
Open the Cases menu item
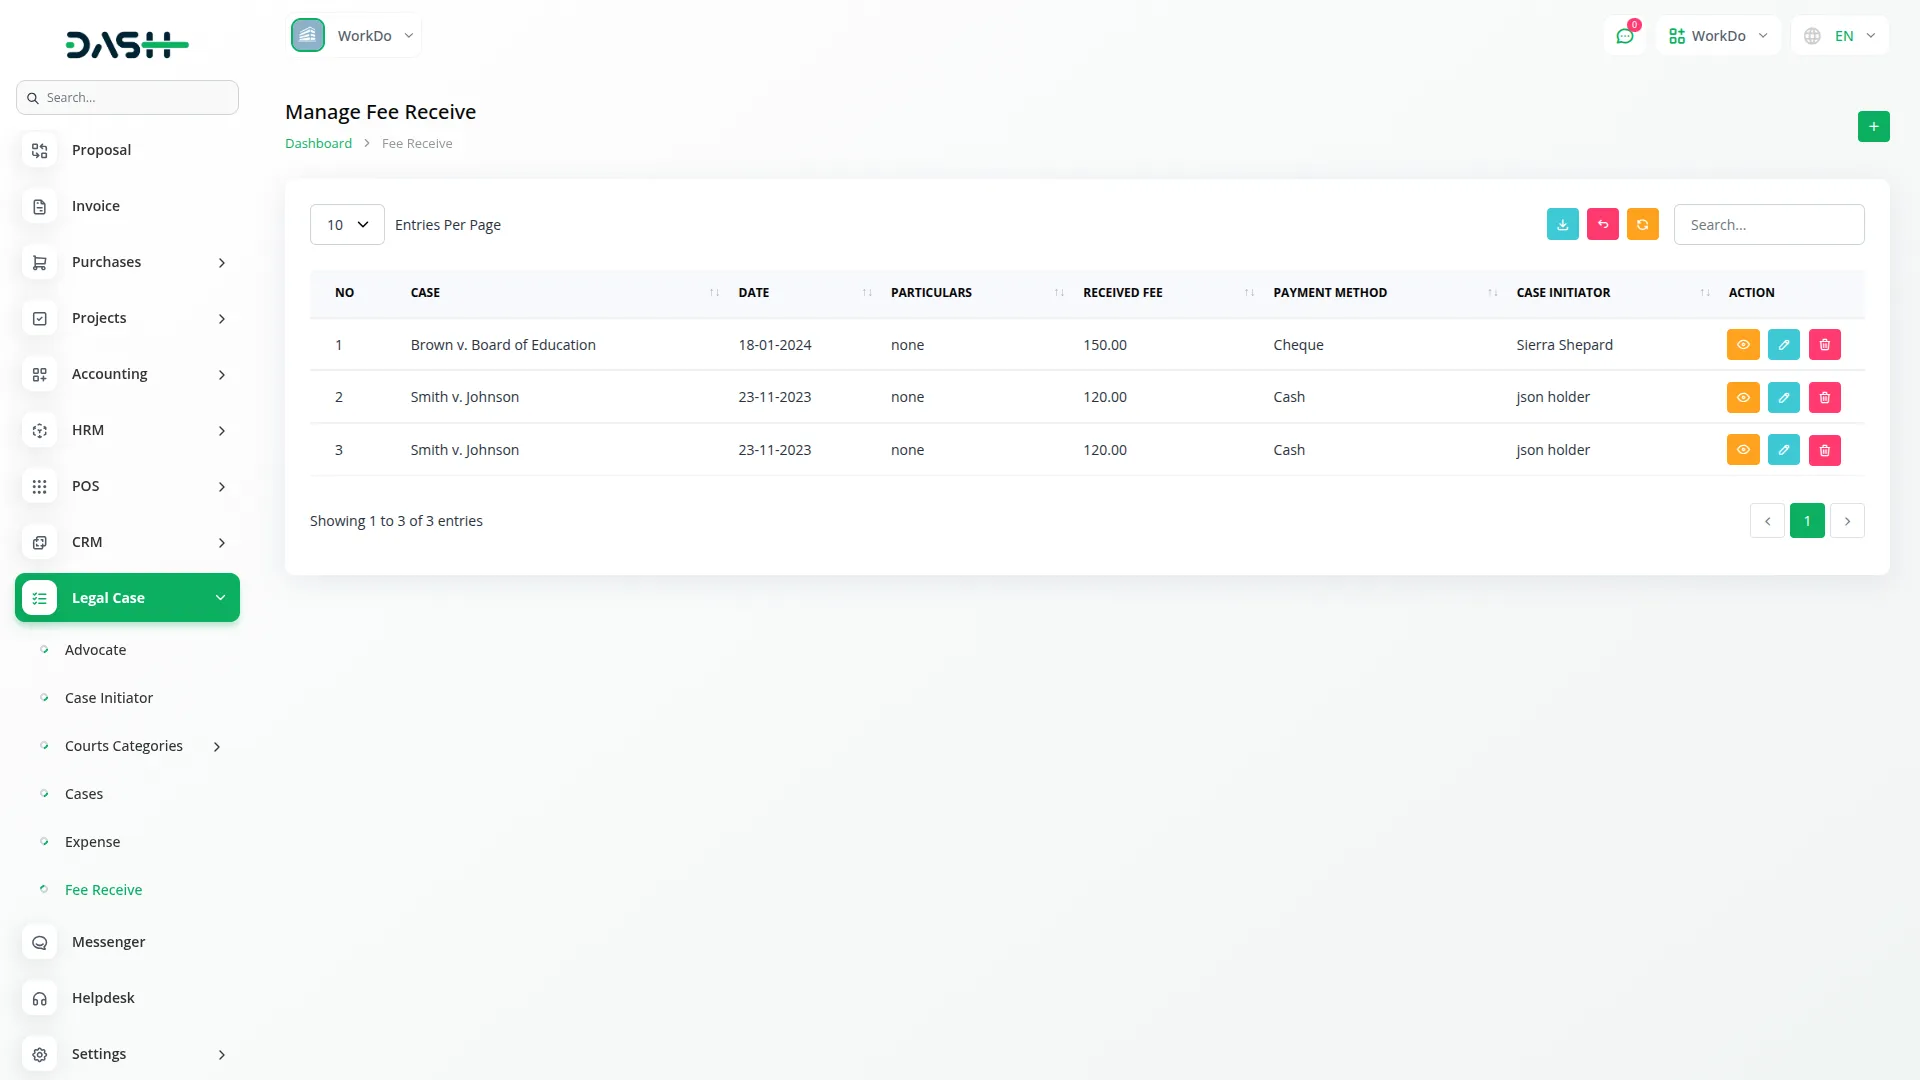pos(83,793)
